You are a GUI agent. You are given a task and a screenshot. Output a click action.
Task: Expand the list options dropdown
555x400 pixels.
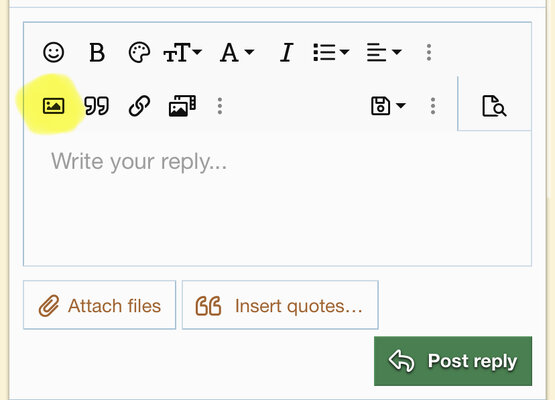click(331, 52)
